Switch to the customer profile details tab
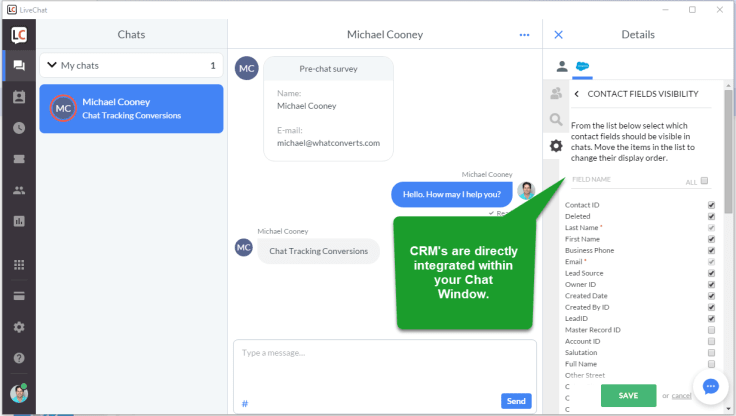736x416 pixels. coord(561,66)
